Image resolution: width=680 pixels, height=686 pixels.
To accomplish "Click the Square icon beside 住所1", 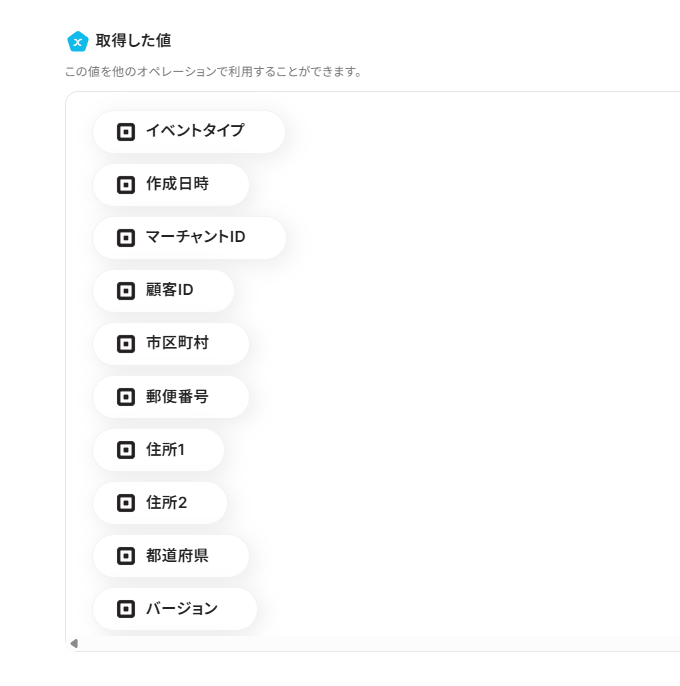I will pos(126,450).
